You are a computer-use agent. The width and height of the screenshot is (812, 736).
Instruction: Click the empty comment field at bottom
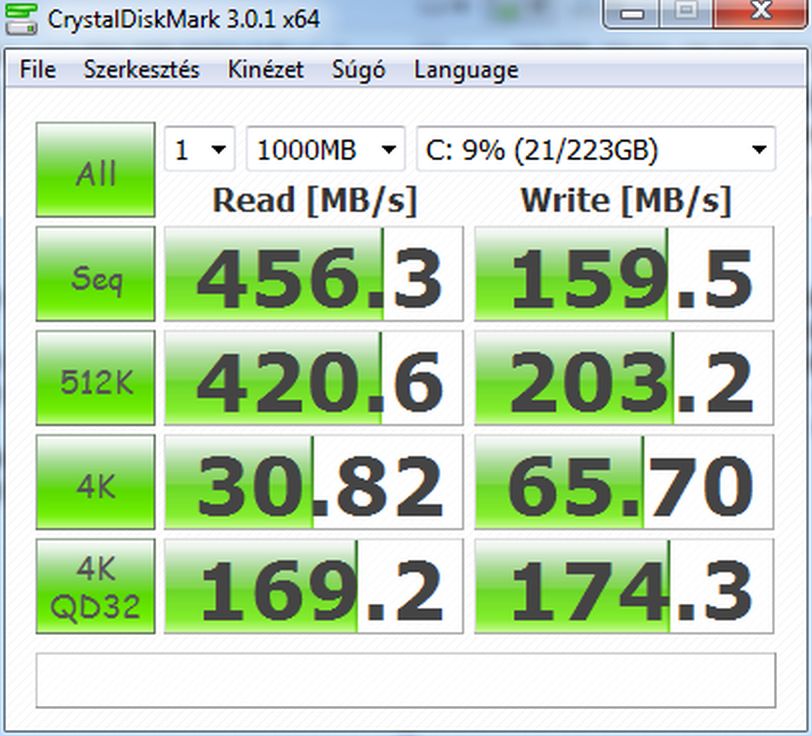click(x=405, y=680)
